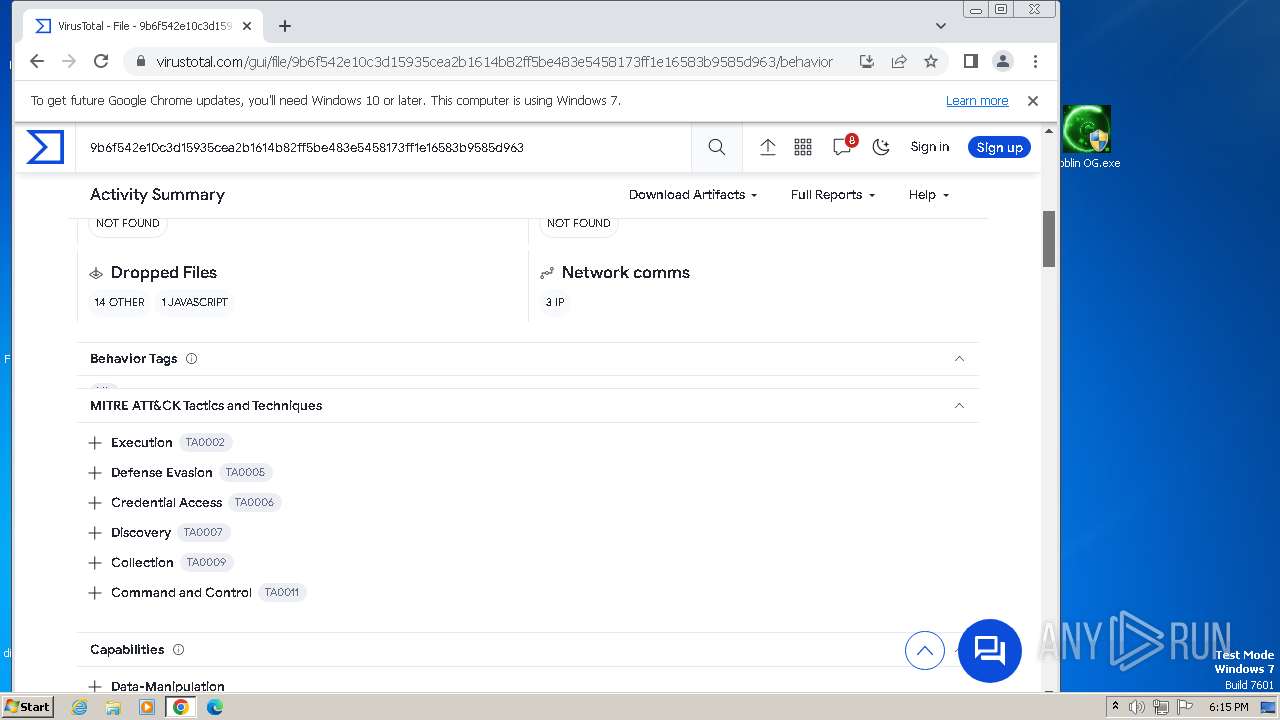Viewport: 1280px width, 720px height.
Task: Click the Sign in link
Action: 930,147
